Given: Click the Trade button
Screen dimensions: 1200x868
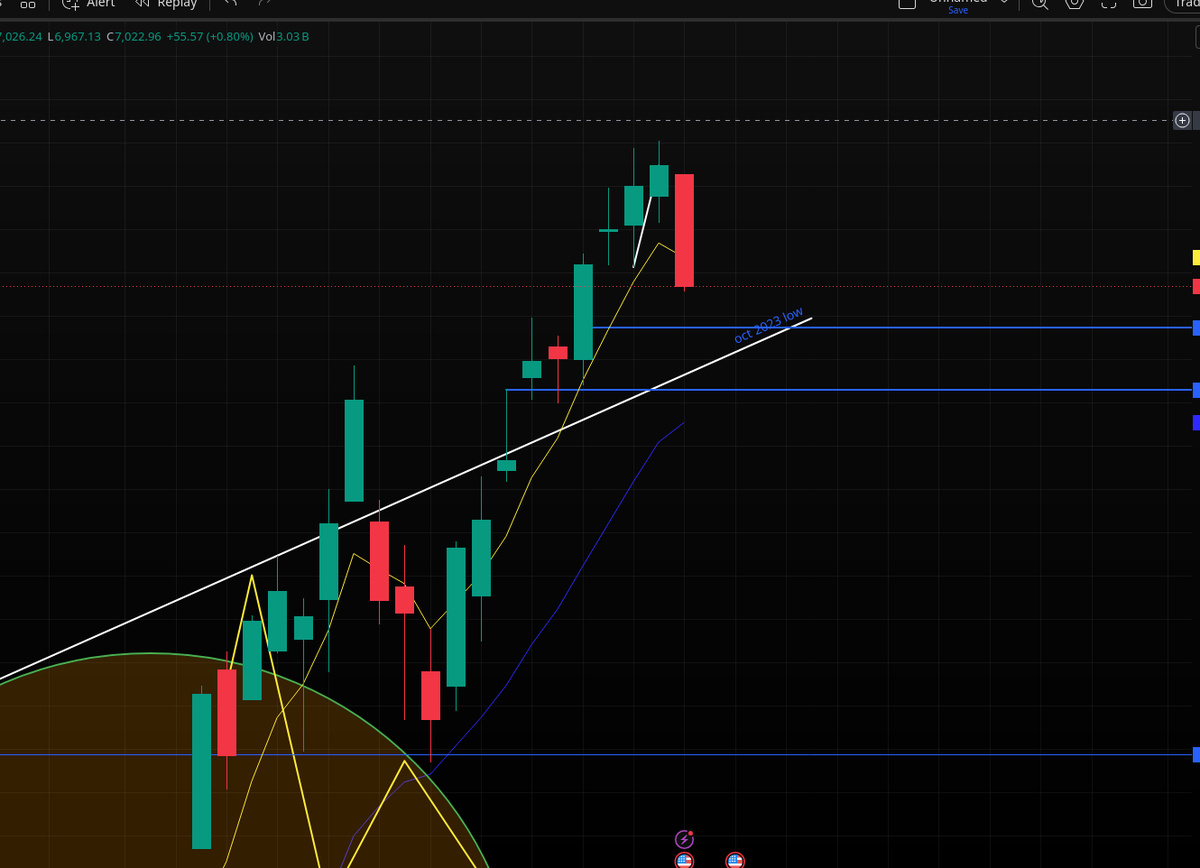Looking at the screenshot, I should pyautogui.click(x=1183, y=4).
